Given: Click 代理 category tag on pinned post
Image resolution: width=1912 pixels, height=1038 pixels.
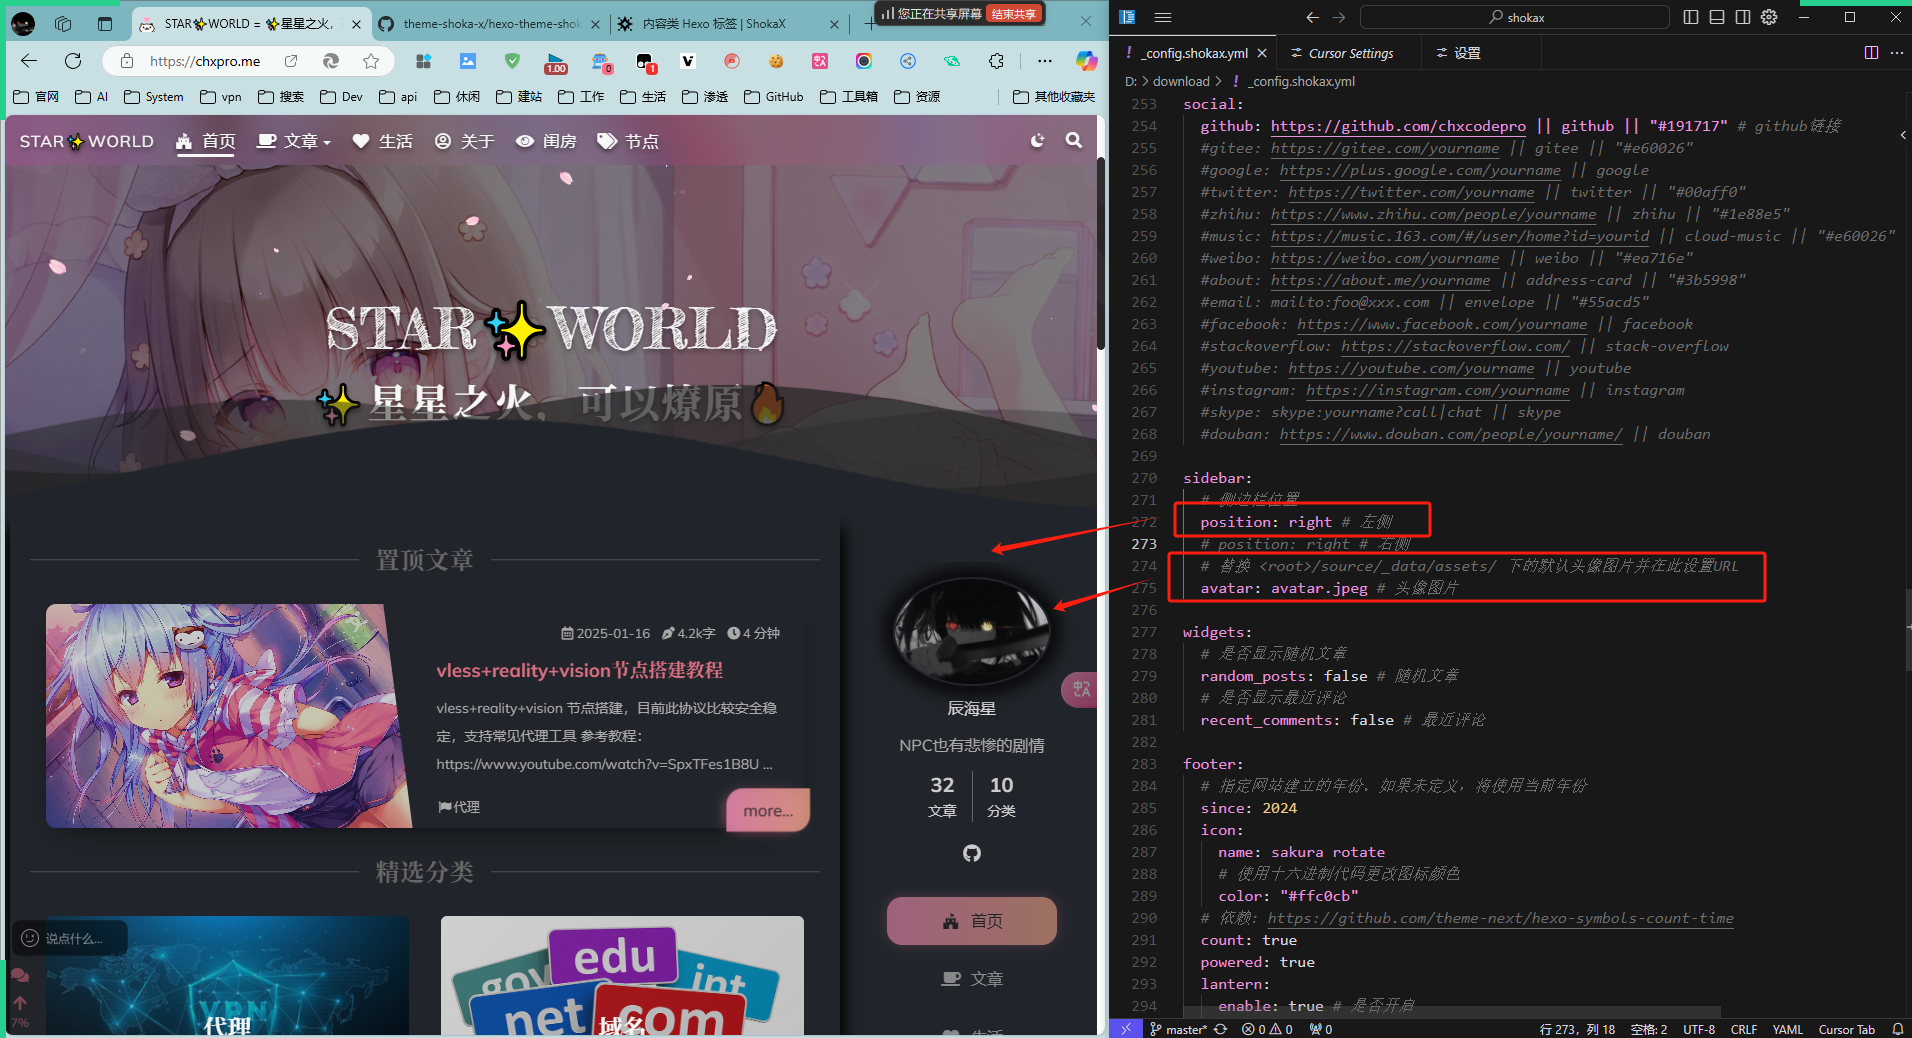Looking at the screenshot, I should [459, 807].
